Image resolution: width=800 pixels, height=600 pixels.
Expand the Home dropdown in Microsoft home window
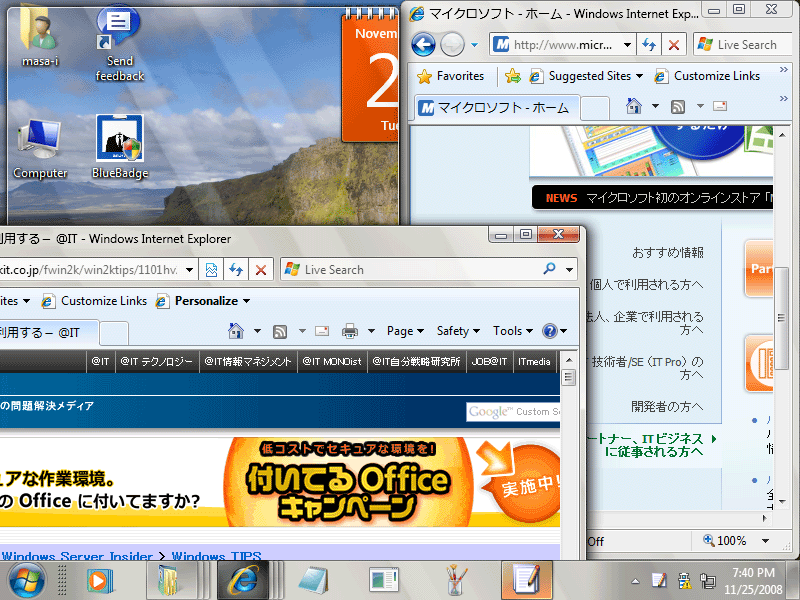pos(656,107)
